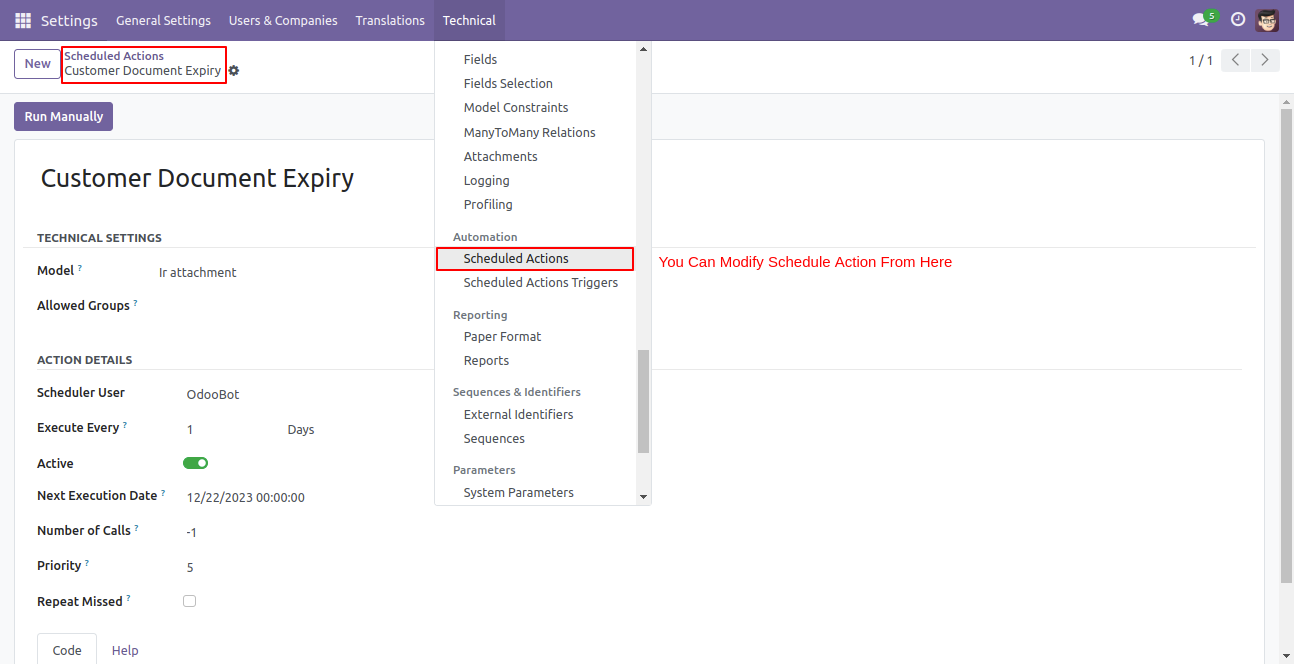This screenshot has width=1294, height=664.
Task: Click the Number of Calls help question mark
Action: click(x=136, y=528)
